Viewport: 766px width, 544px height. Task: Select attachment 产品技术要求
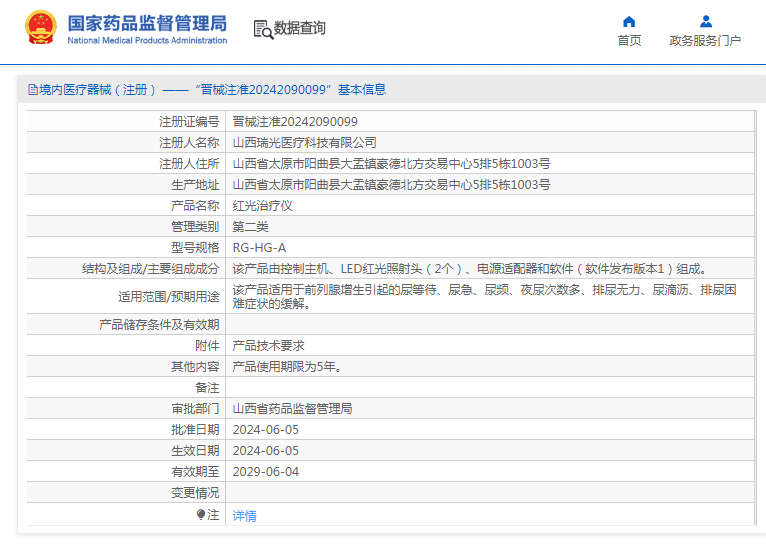point(268,346)
